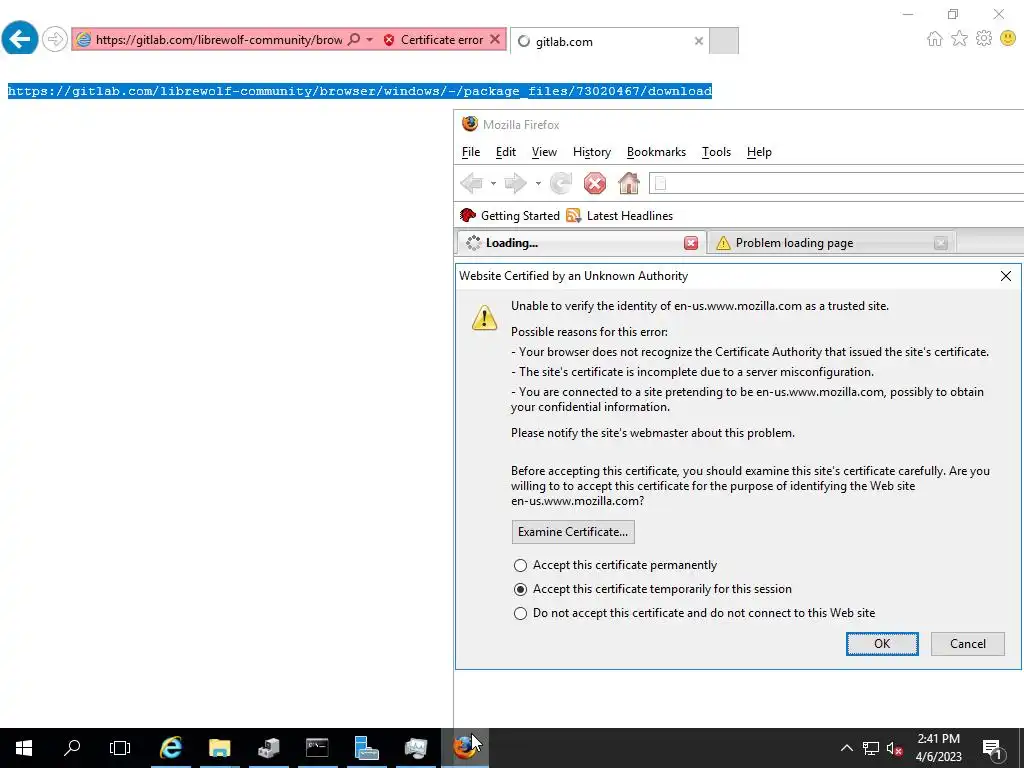This screenshot has height=768, width=1024.
Task: Click Firefox Back arrow button
Action: [472, 184]
